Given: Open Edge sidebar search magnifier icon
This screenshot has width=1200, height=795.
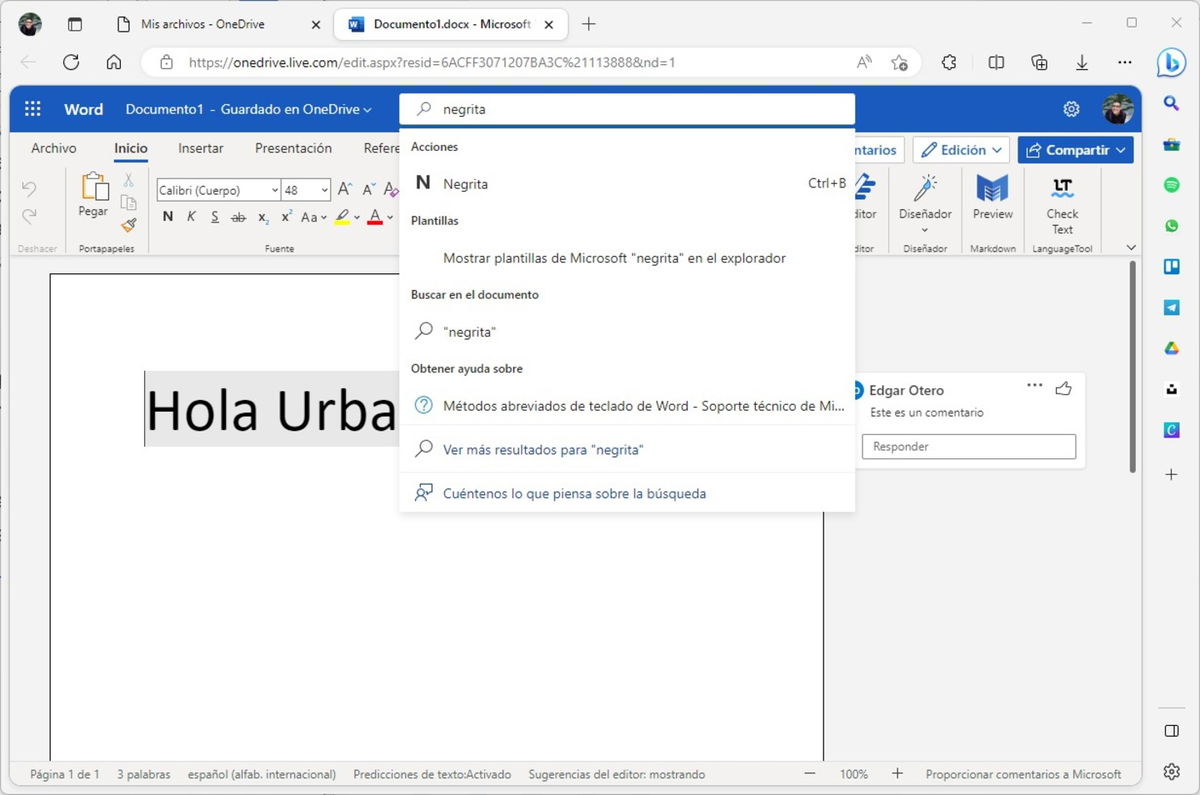Looking at the screenshot, I should coord(1171,103).
